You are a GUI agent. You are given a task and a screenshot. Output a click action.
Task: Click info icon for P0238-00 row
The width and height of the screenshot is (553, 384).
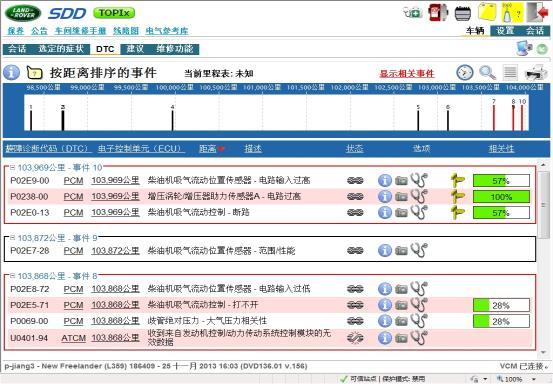coord(385,196)
